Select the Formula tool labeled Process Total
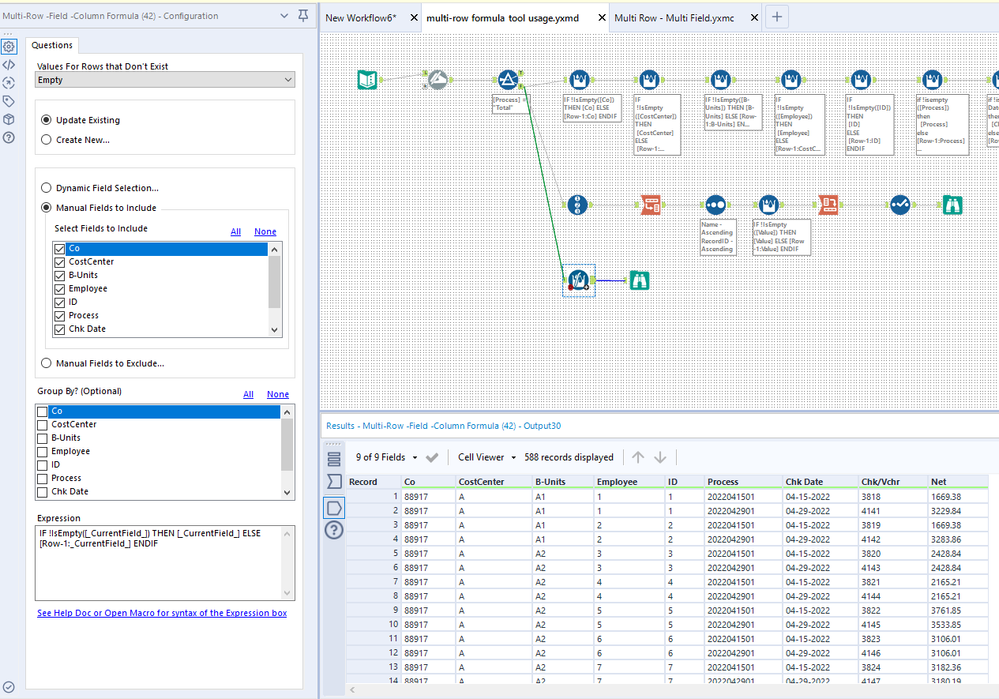The height and width of the screenshot is (699, 999). 508,80
